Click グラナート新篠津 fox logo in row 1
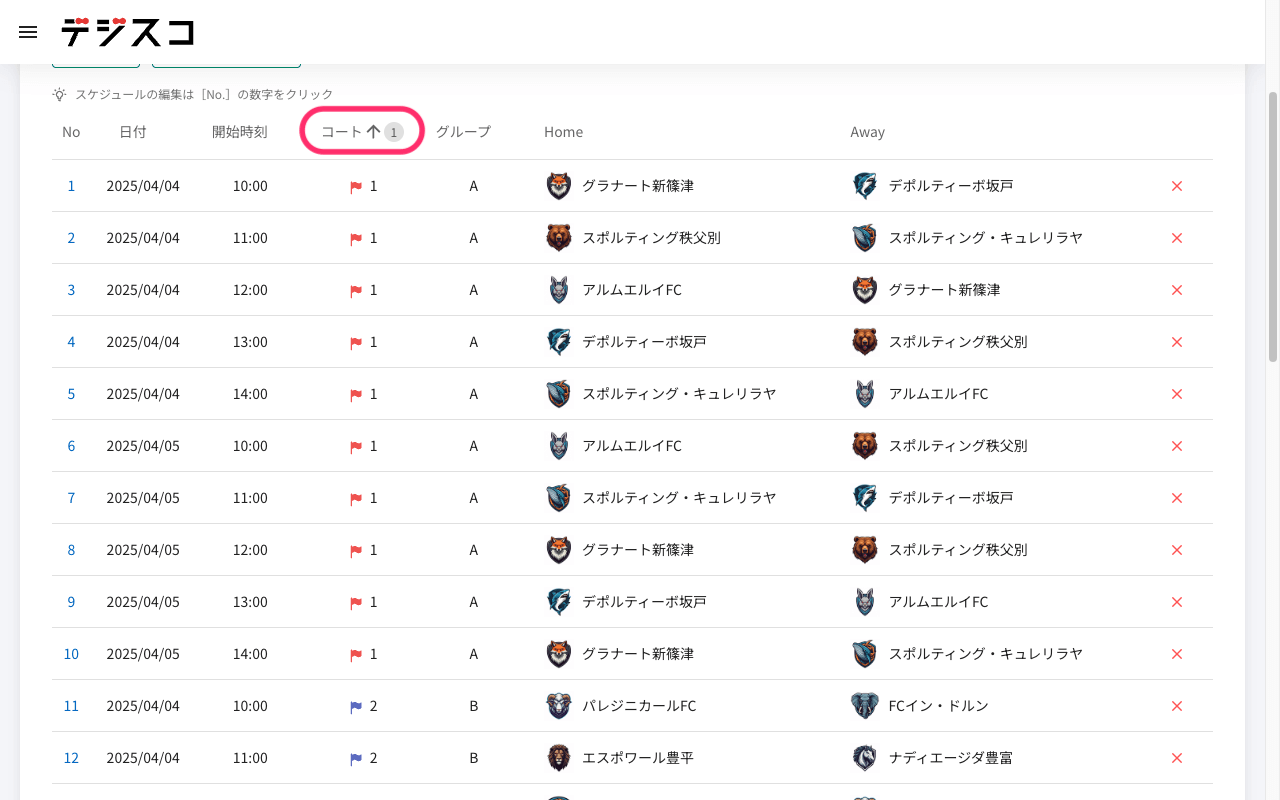 559,186
